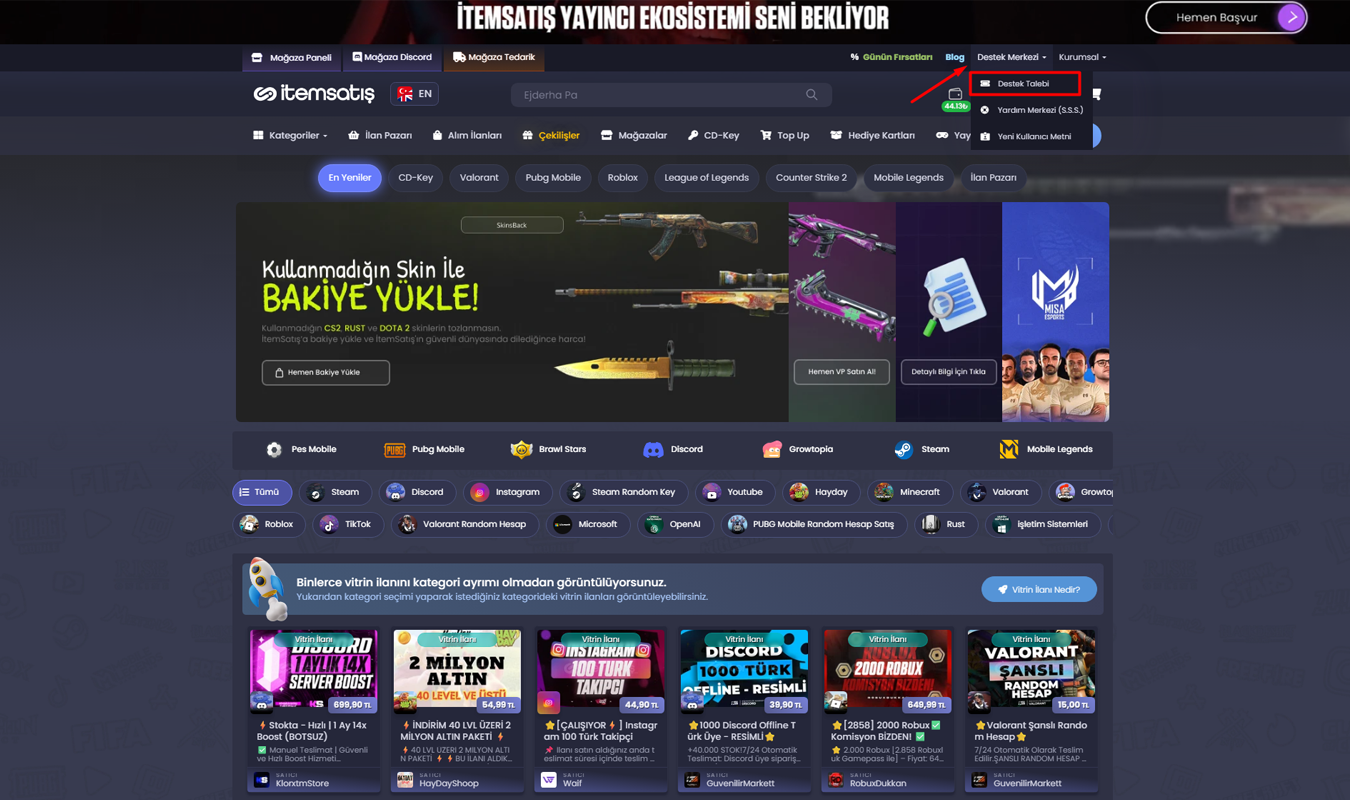The width and height of the screenshot is (1350, 800).
Task: Expand the Kurumsal dropdown
Action: coord(1082,57)
